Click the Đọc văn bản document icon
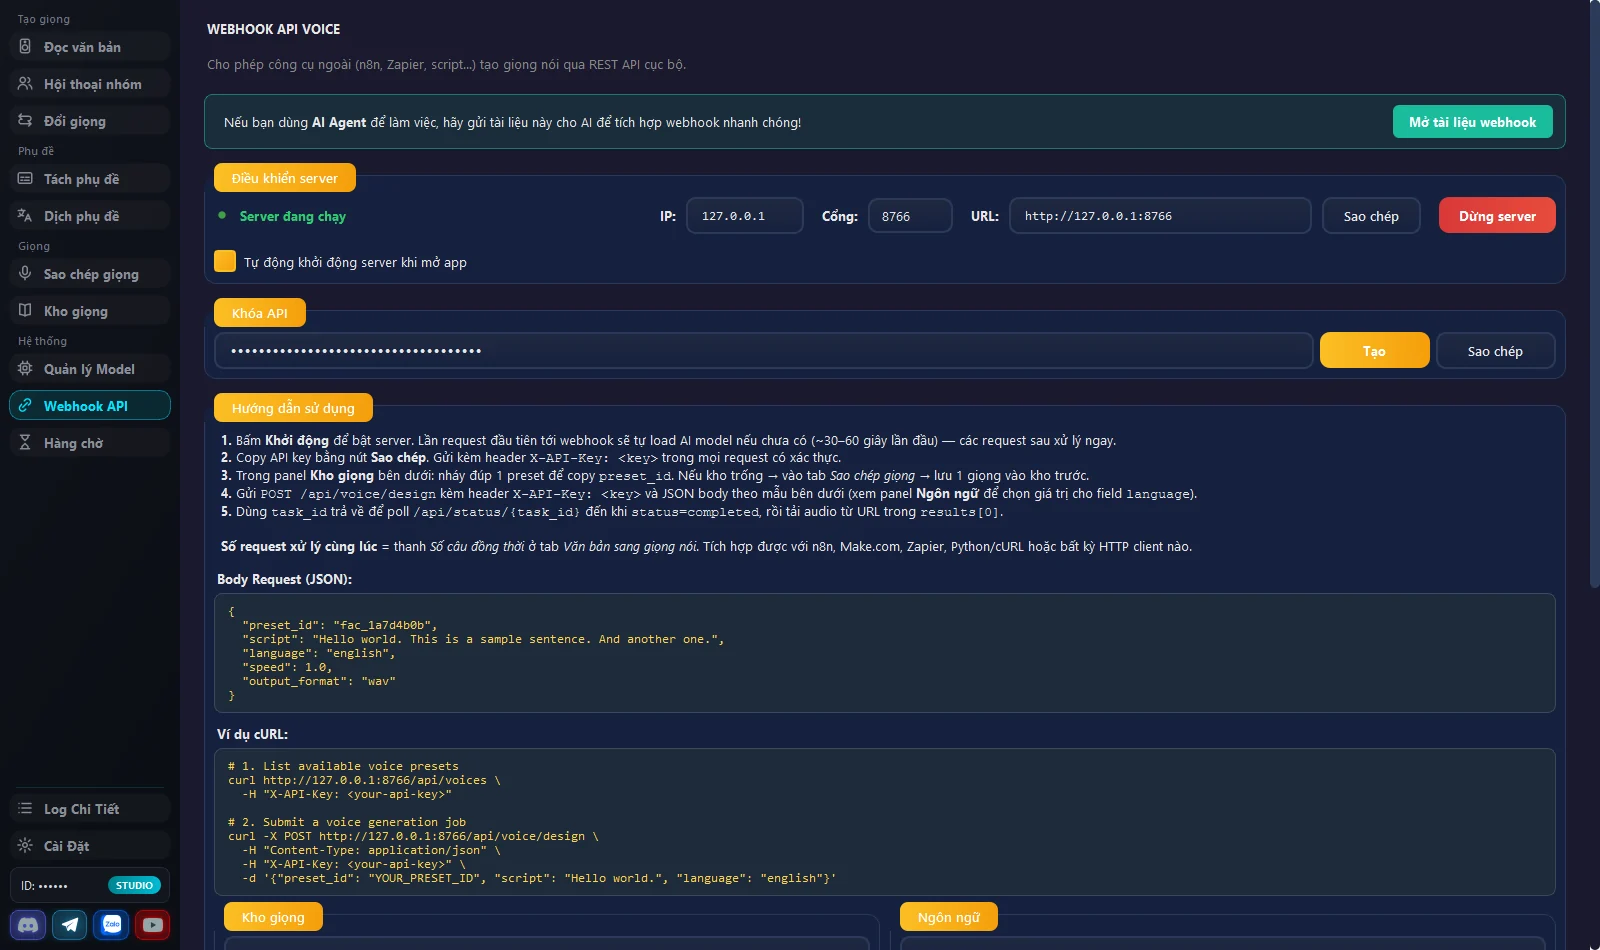 (x=25, y=47)
